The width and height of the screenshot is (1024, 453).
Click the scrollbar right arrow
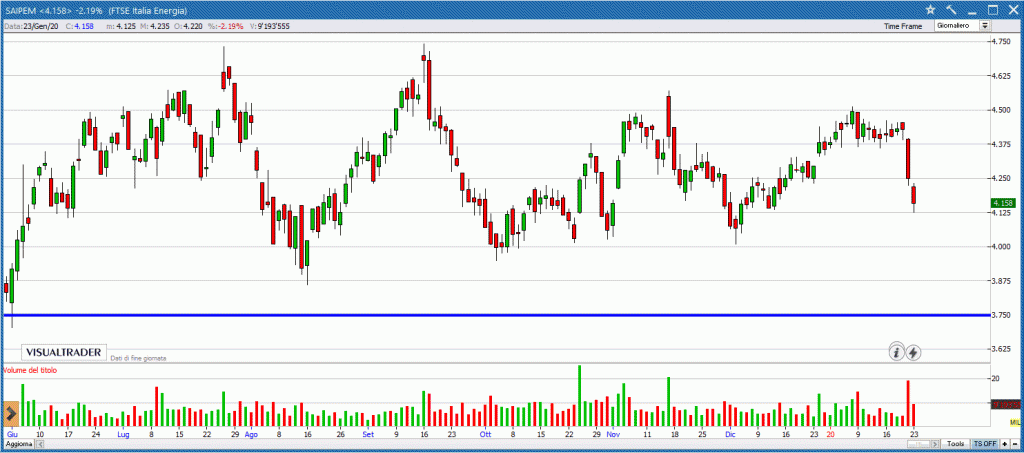935,444
